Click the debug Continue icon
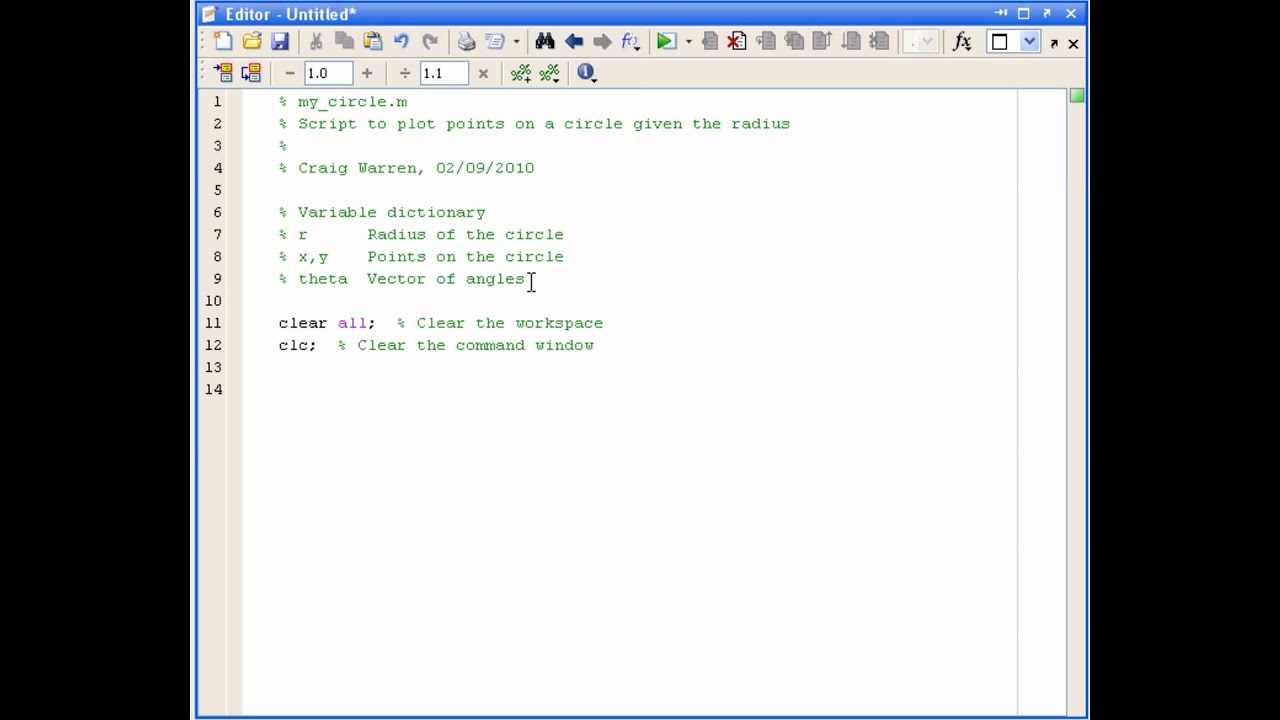Image resolution: width=1280 pixels, height=720 pixels. point(851,41)
